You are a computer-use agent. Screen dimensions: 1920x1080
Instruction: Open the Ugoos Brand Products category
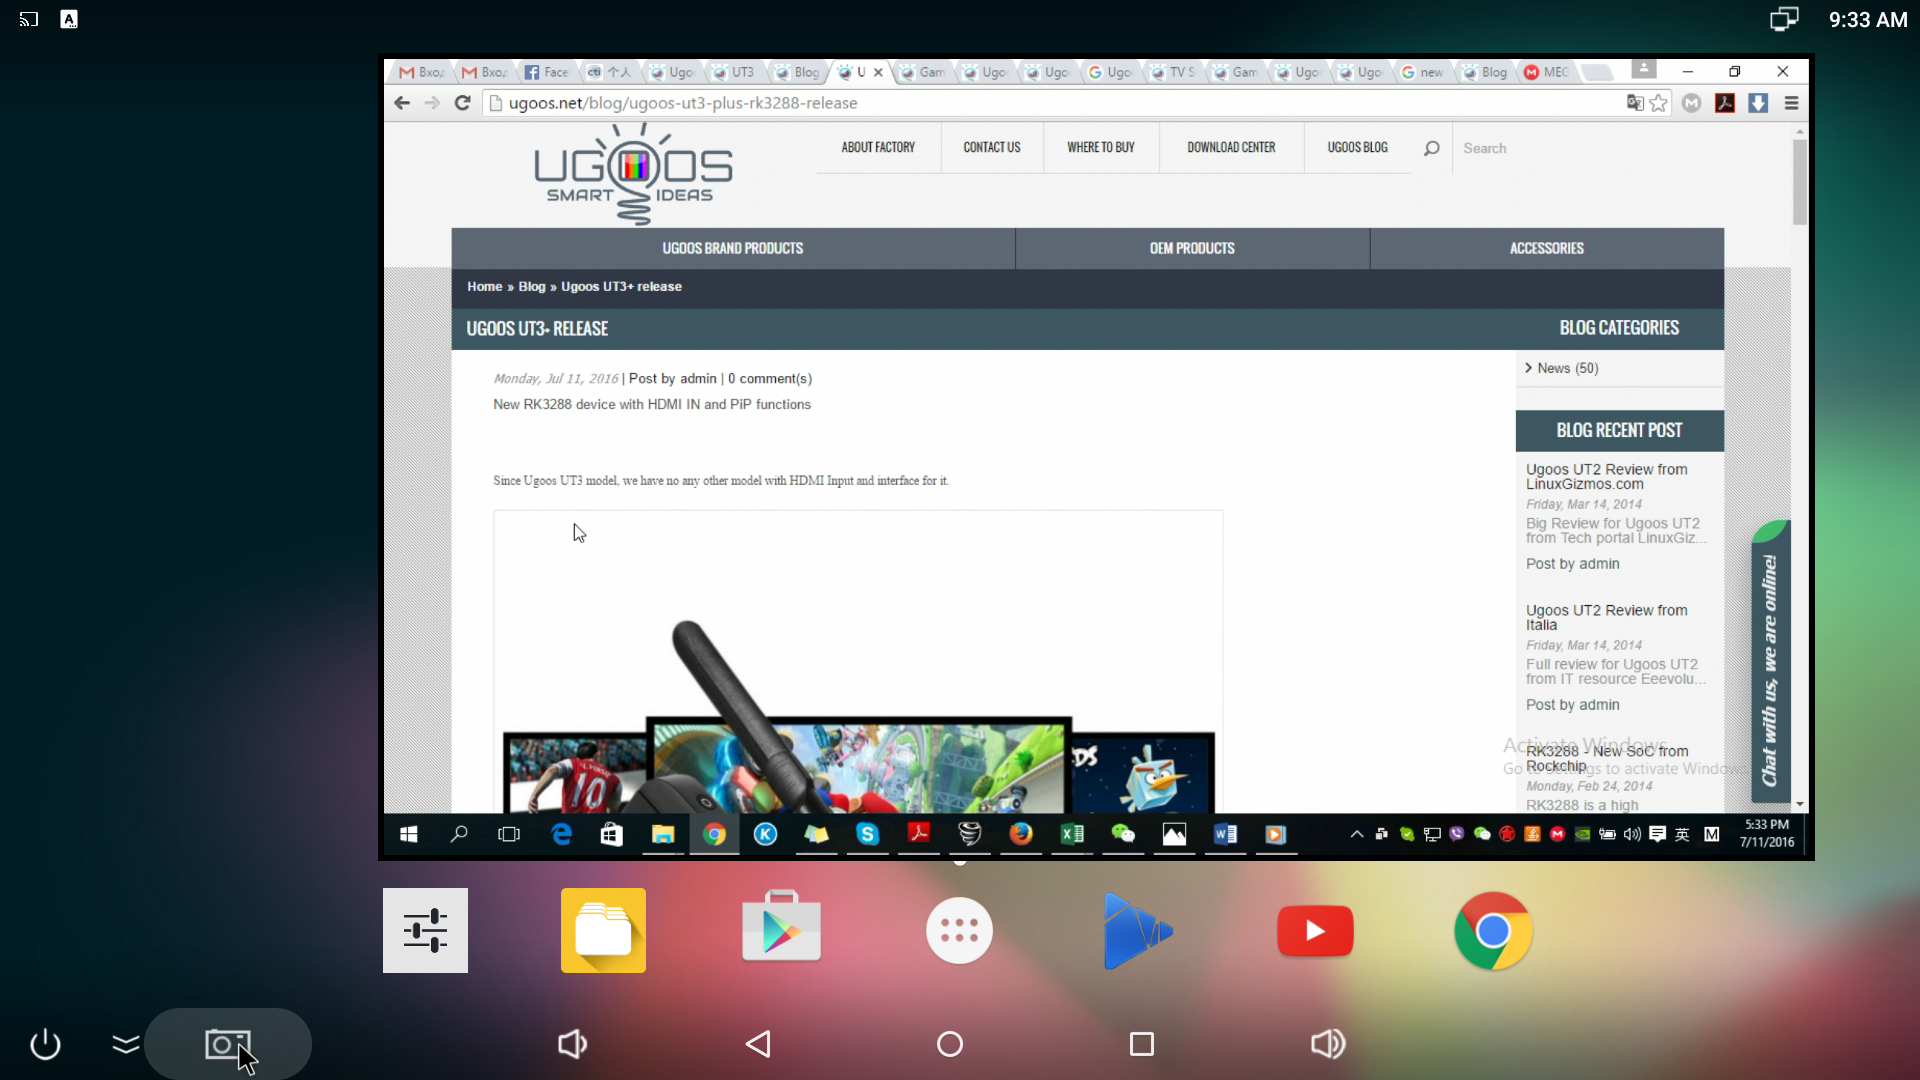click(x=733, y=248)
